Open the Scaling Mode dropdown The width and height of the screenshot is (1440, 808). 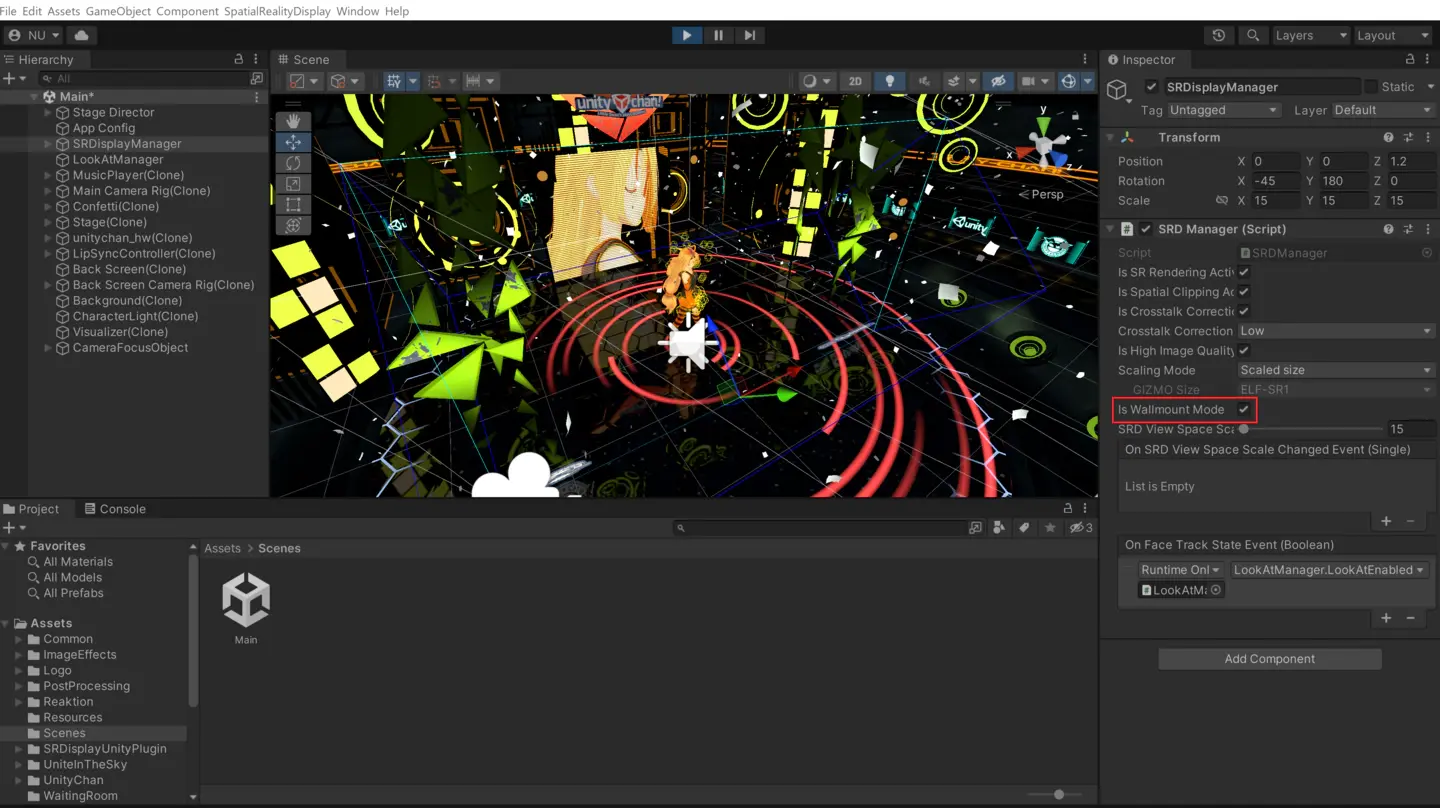point(1335,370)
